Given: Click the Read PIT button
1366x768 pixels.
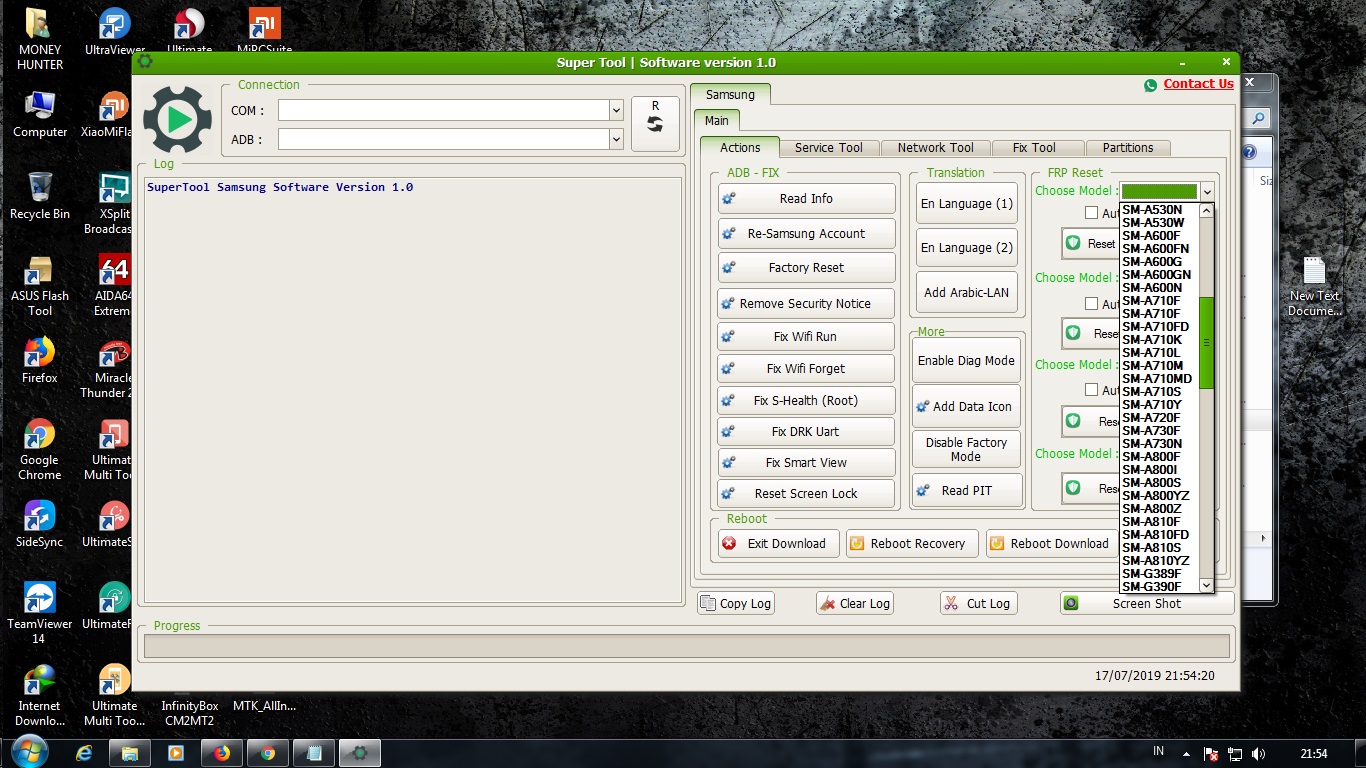Looking at the screenshot, I should point(966,491).
